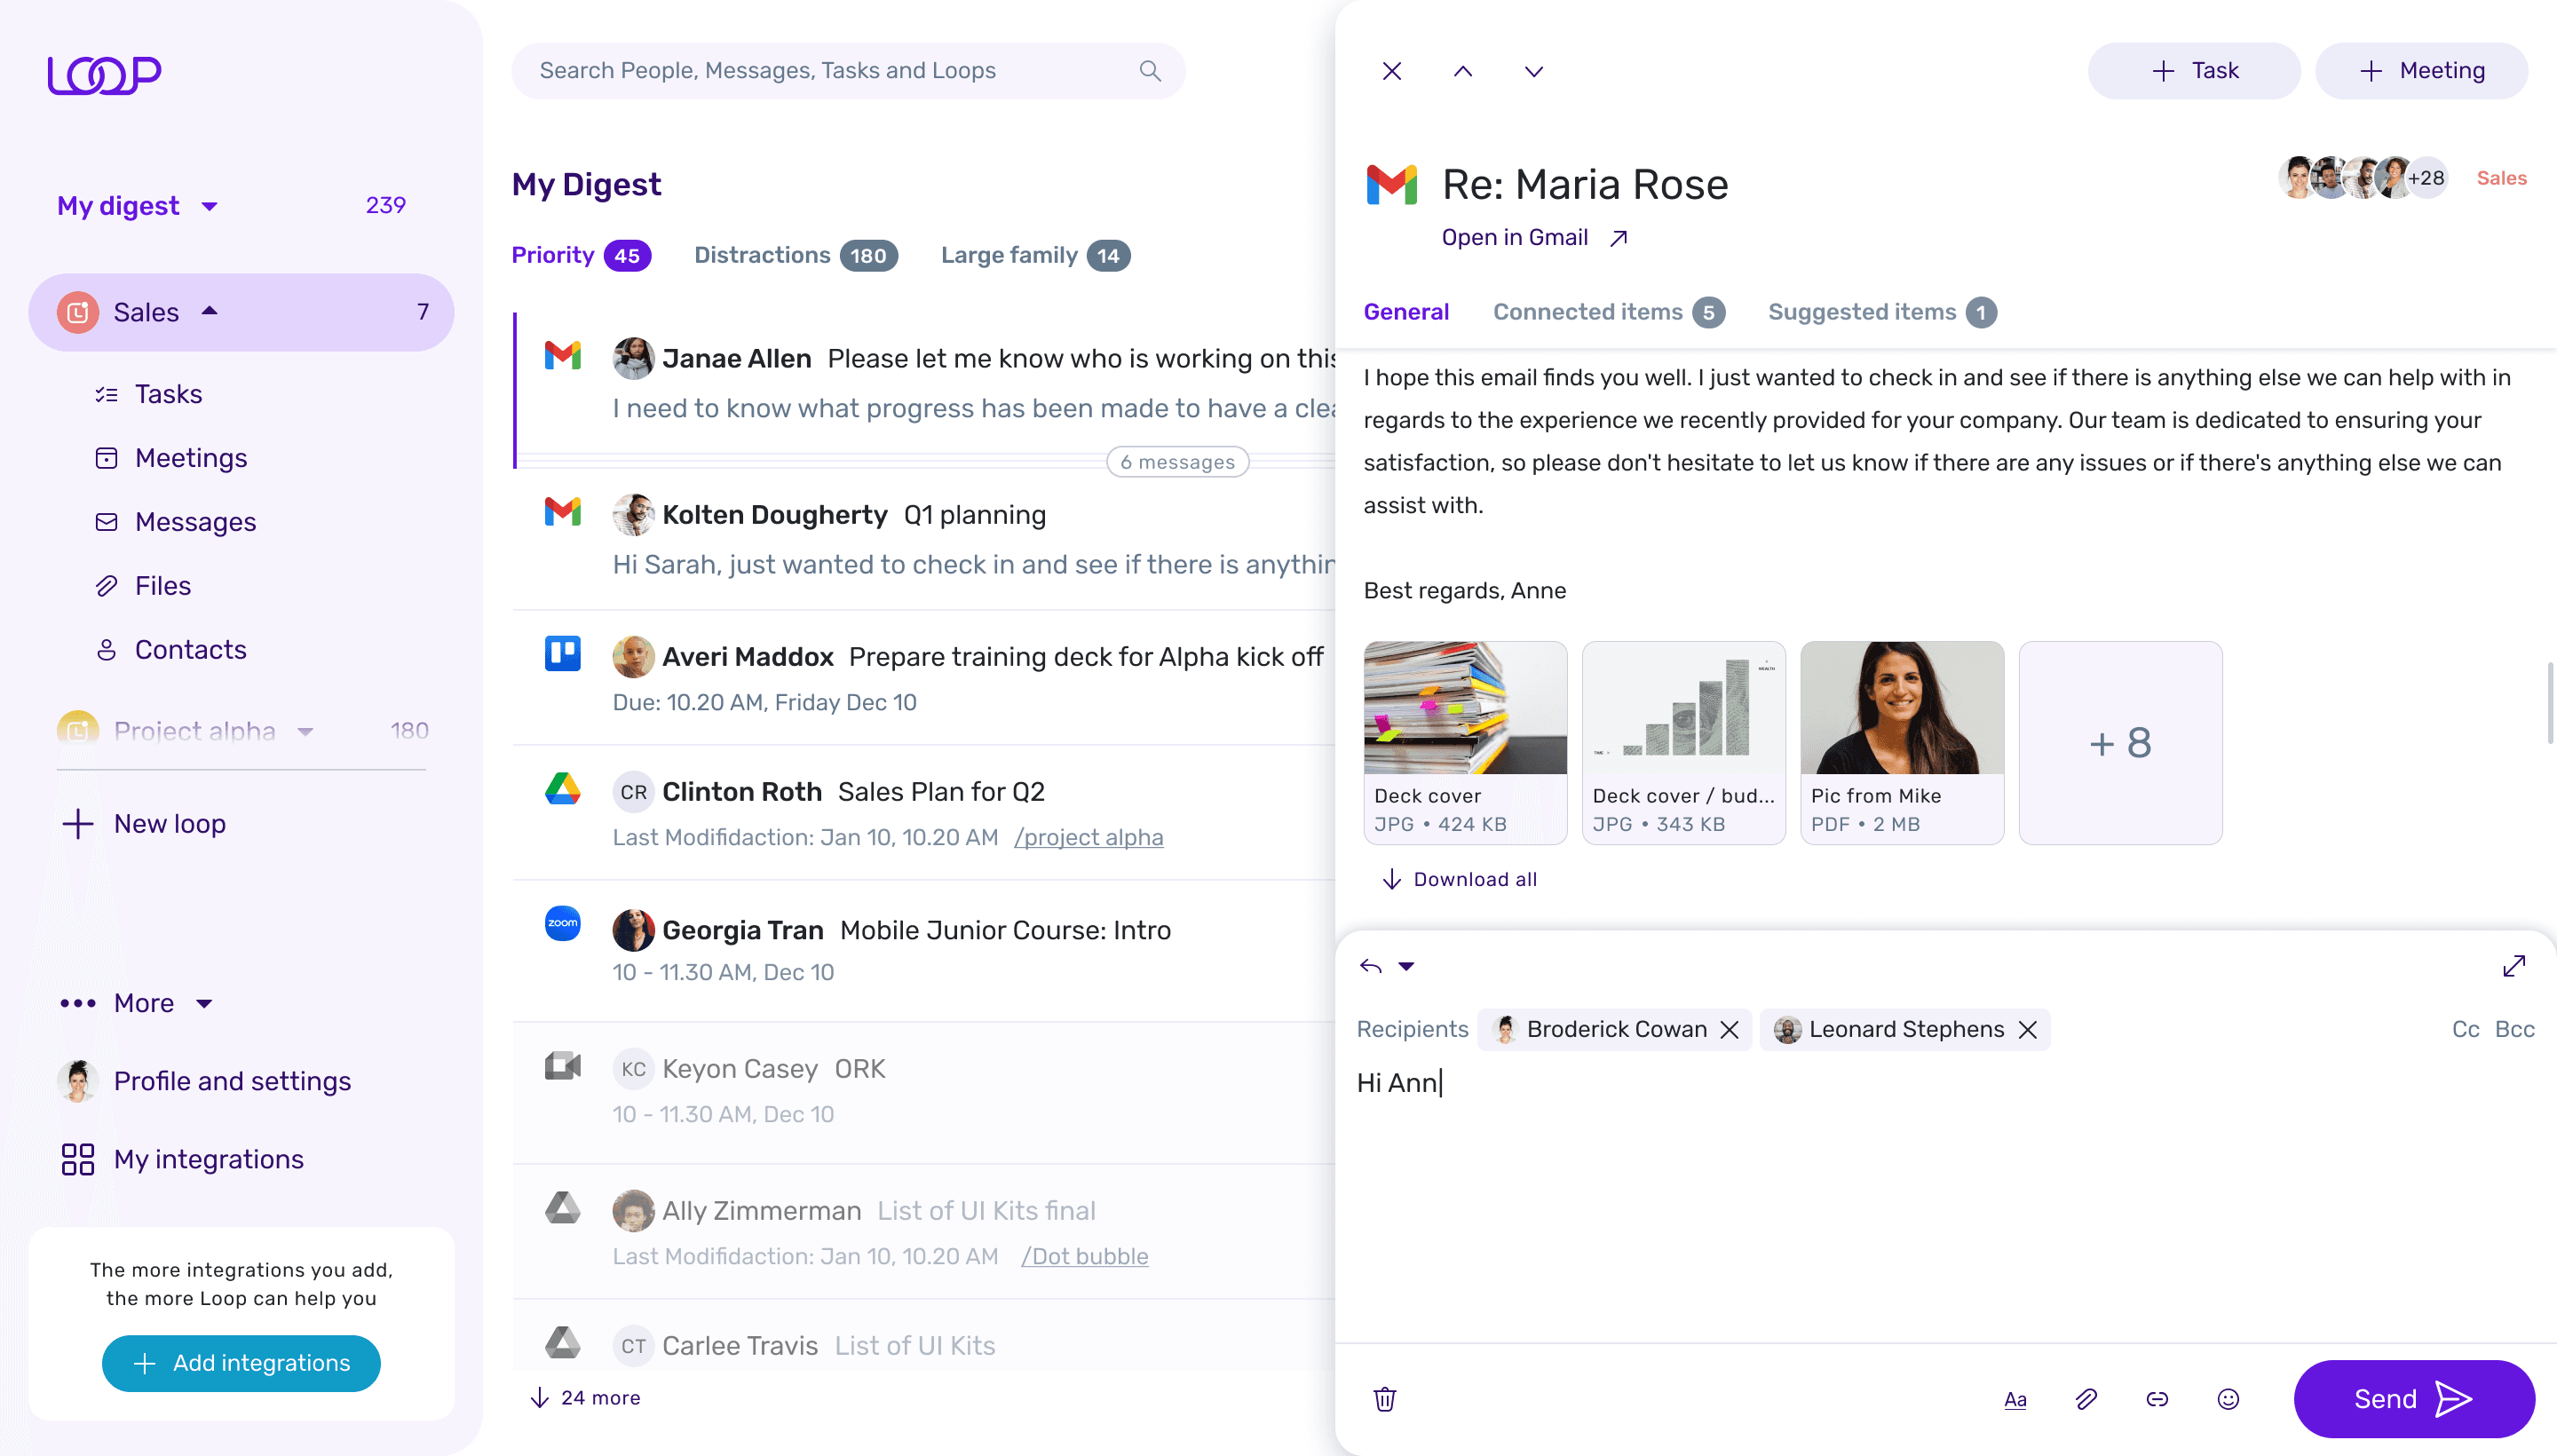Screen dimensions: 2557x1456
Task: Click the paperclip attach file icon
Action: 2086,1399
